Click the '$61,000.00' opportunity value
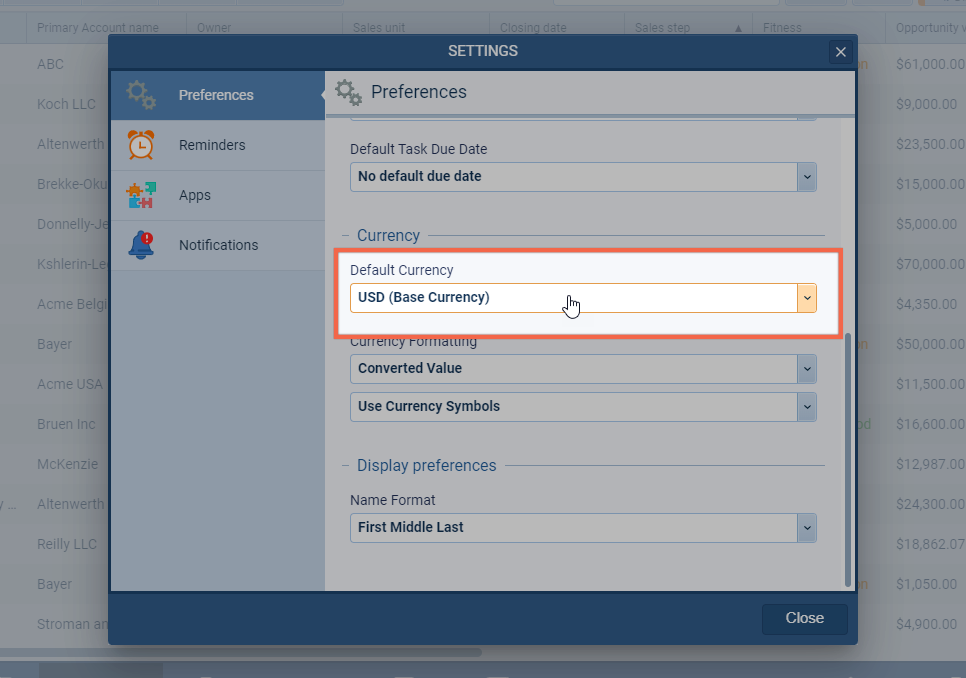Image resolution: width=966 pixels, height=678 pixels. [x=930, y=64]
